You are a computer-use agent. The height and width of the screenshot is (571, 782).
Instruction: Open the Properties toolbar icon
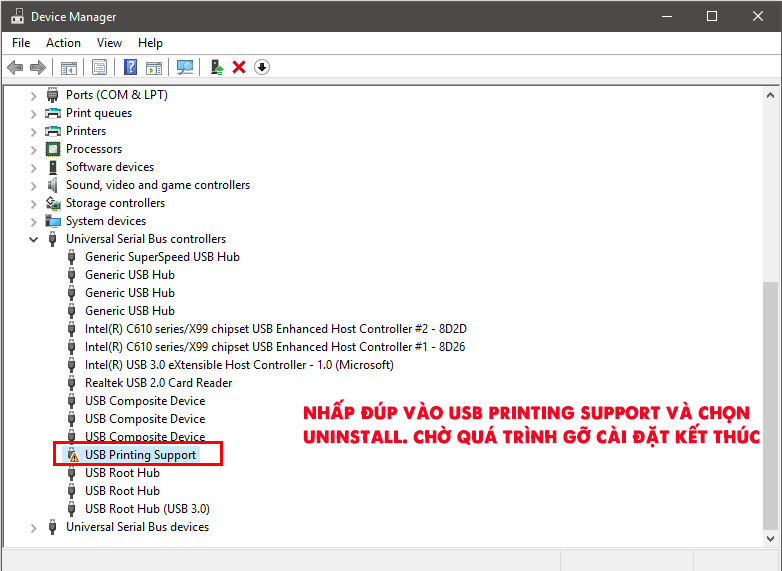click(x=99, y=67)
